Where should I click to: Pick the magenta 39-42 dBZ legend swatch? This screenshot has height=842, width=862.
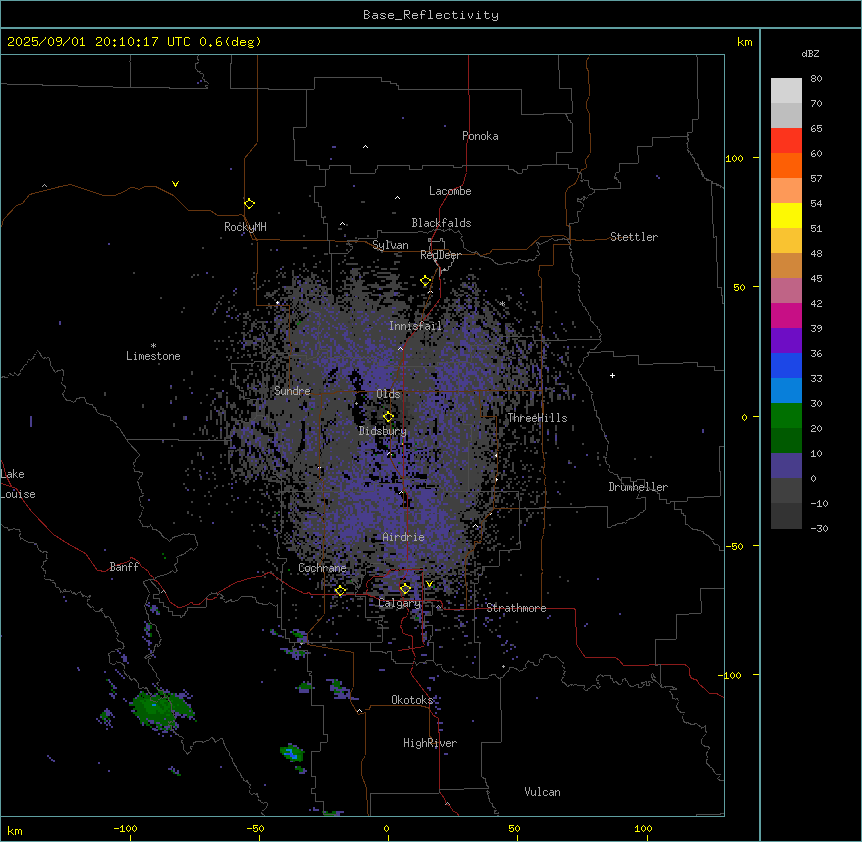pos(786,315)
